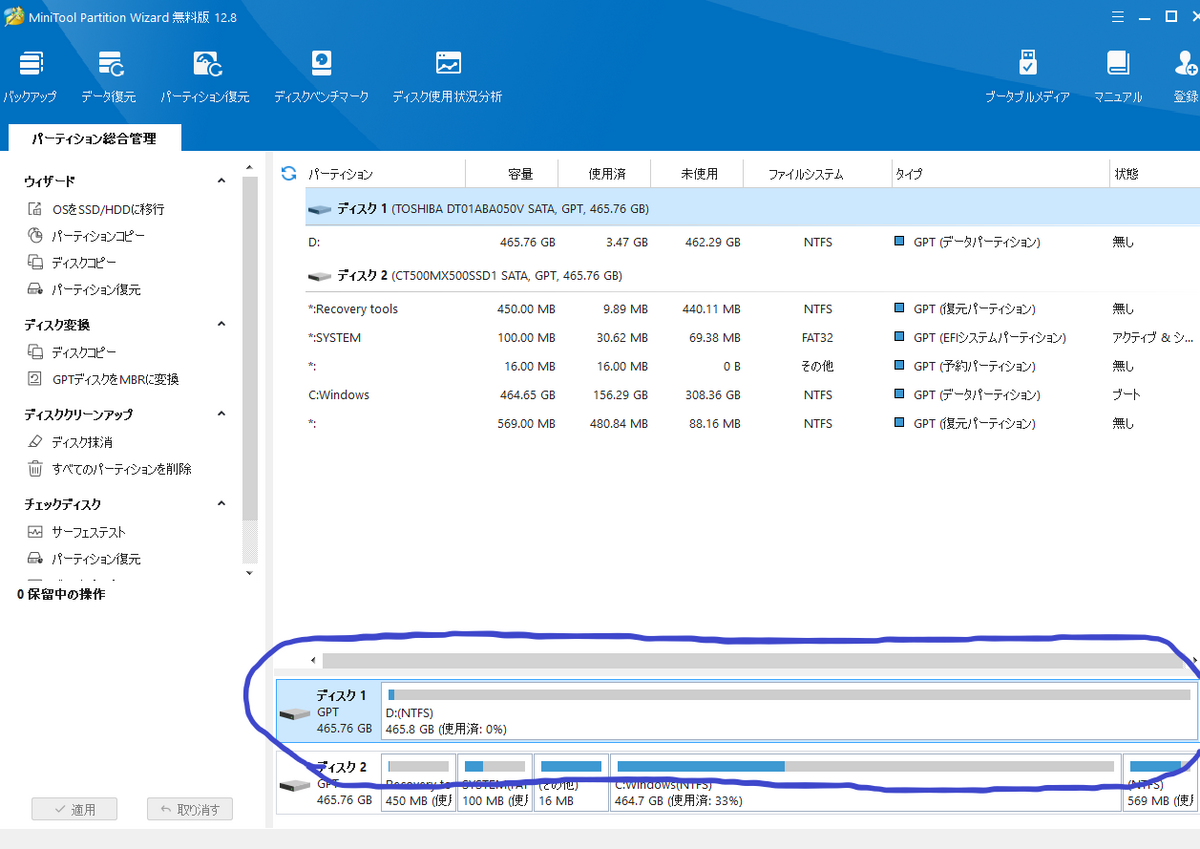Collapse the ウィザード section

[x=222, y=181]
